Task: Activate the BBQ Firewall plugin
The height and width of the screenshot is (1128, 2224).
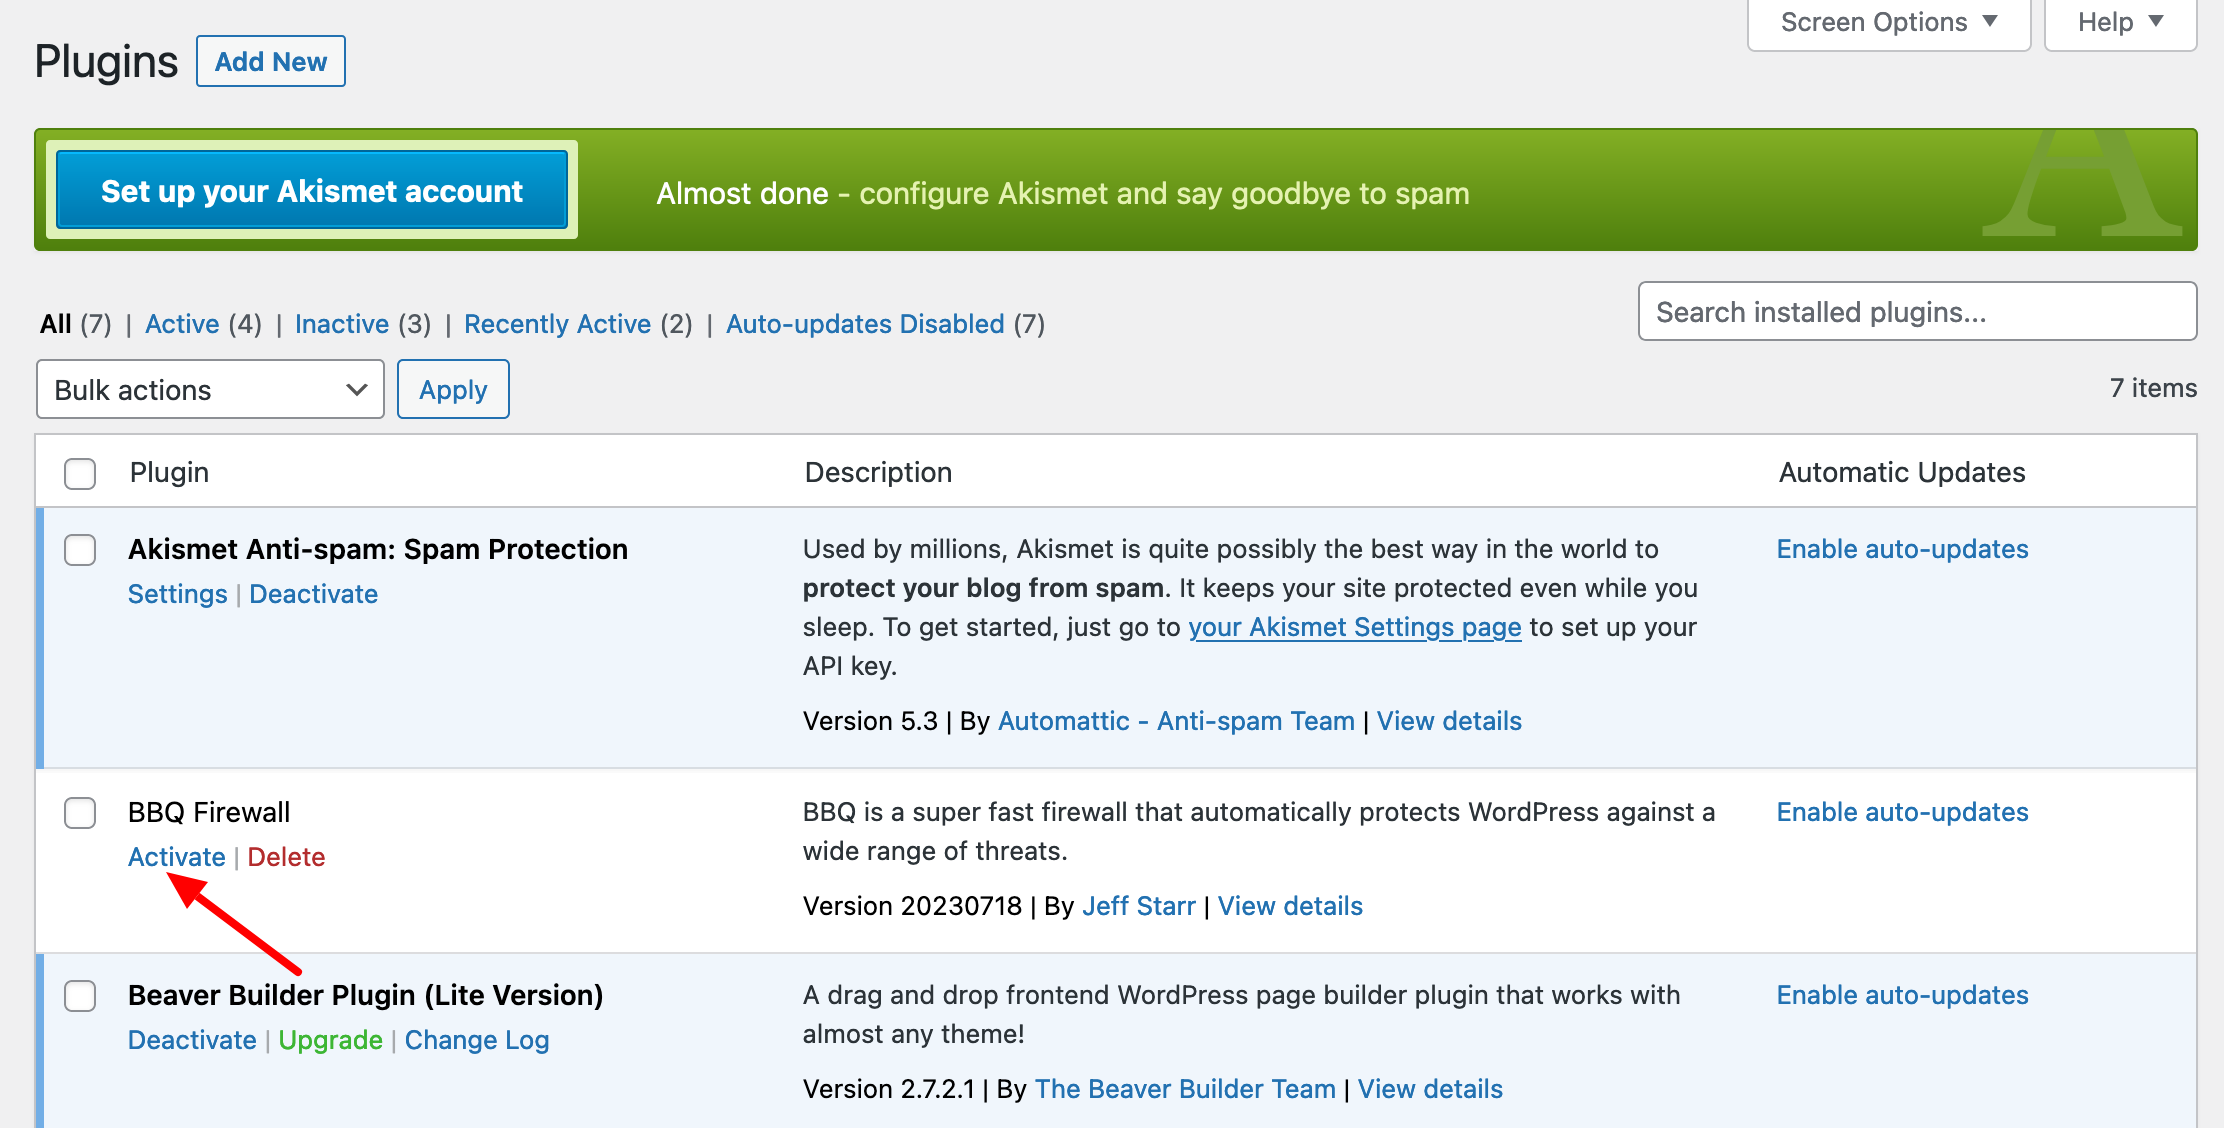Action: click(x=177, y=857)
